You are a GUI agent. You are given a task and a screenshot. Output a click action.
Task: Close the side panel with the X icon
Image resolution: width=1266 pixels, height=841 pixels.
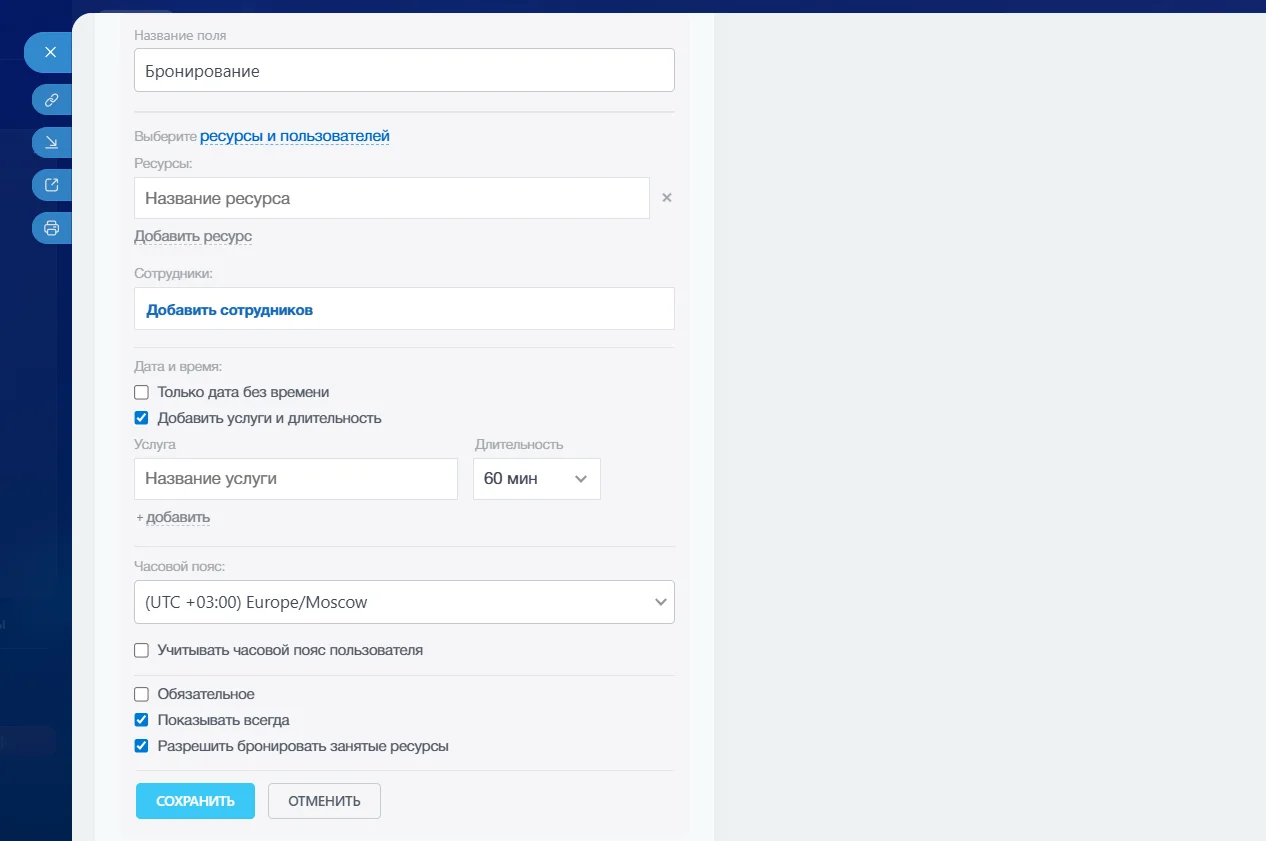[50, 52]
